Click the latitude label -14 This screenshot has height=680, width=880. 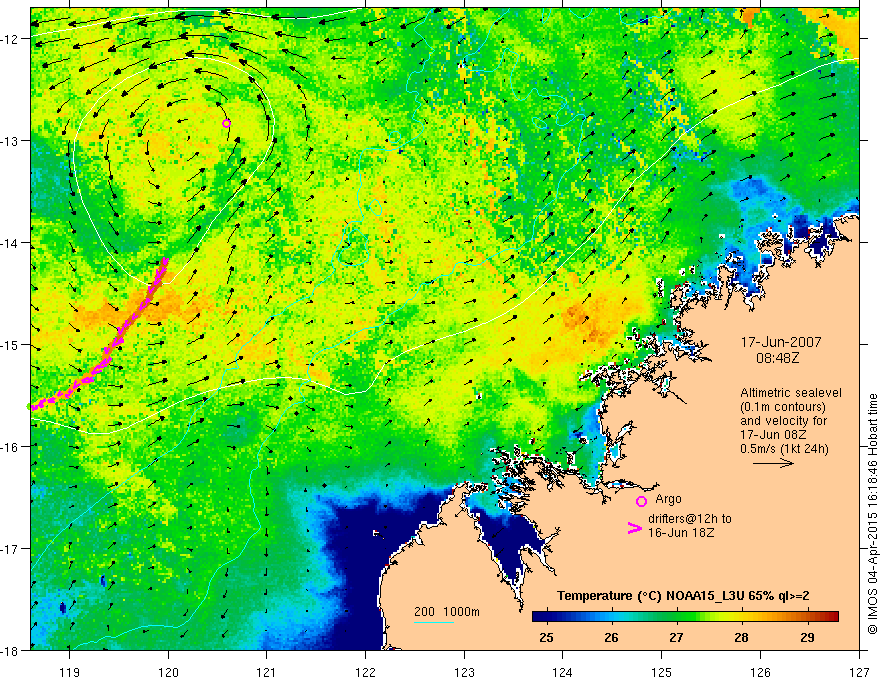(11, 243)
